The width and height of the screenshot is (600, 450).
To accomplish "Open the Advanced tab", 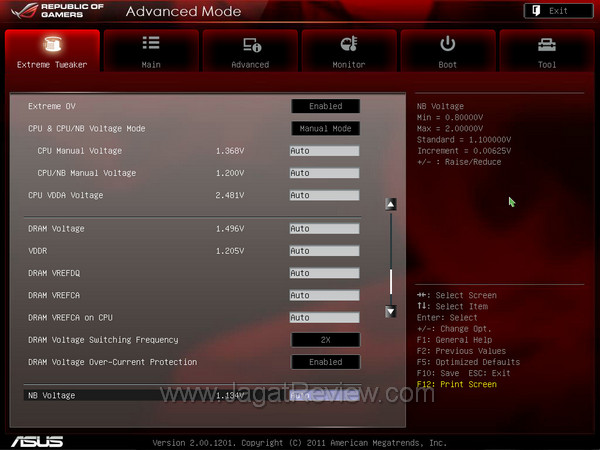I will tap(250, 51).
